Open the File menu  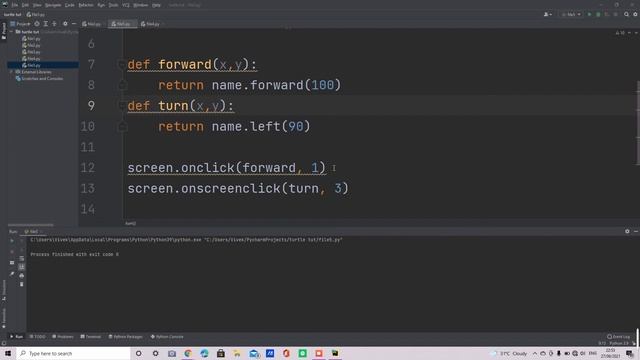tap(15, 5)
